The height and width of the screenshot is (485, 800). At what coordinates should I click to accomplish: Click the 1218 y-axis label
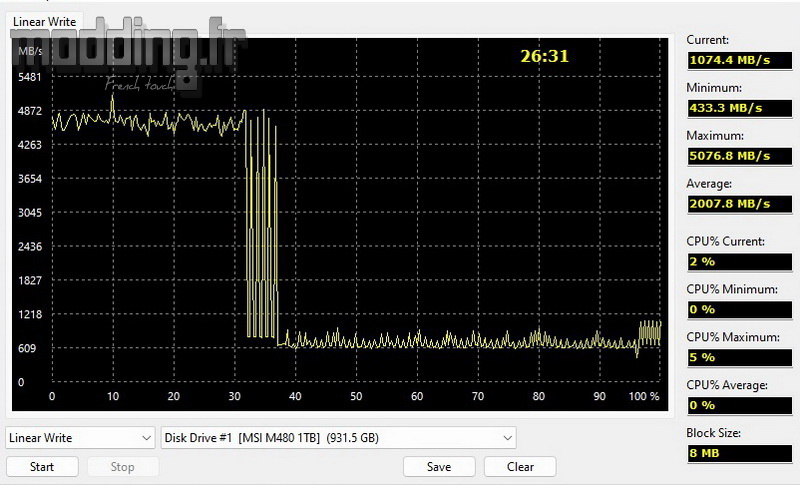[30, 314]
